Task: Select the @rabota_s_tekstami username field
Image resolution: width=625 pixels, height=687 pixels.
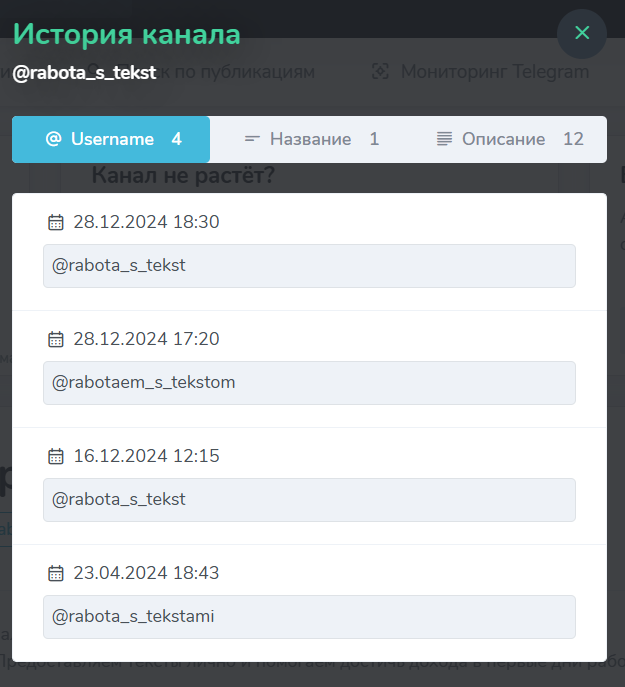Action: pos(309,617)
